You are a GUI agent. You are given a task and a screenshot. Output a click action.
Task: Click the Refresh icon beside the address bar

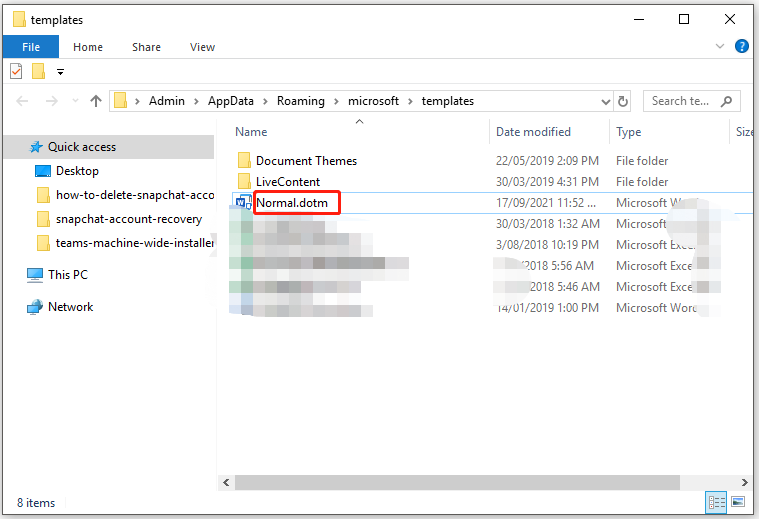click(x=624, y=101)
